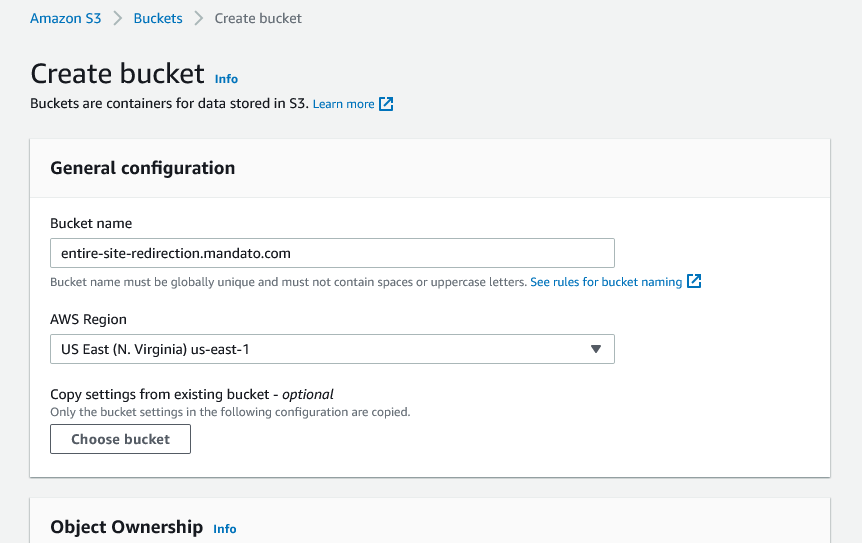Click the Choose bucket button

tap(120, 439)
